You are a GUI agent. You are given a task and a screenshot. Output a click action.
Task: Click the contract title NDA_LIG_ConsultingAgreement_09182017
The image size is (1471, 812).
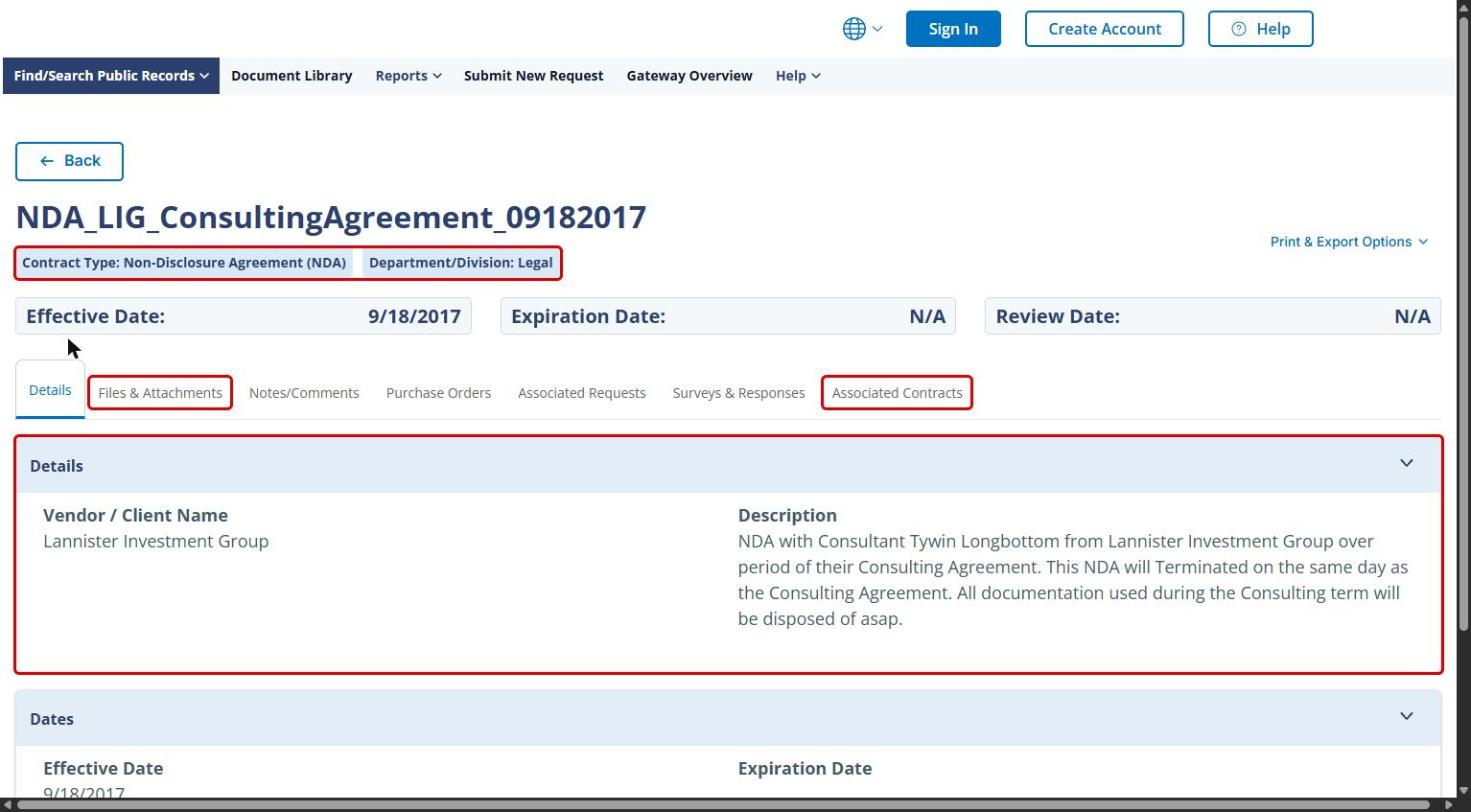[x=331, y=217]
